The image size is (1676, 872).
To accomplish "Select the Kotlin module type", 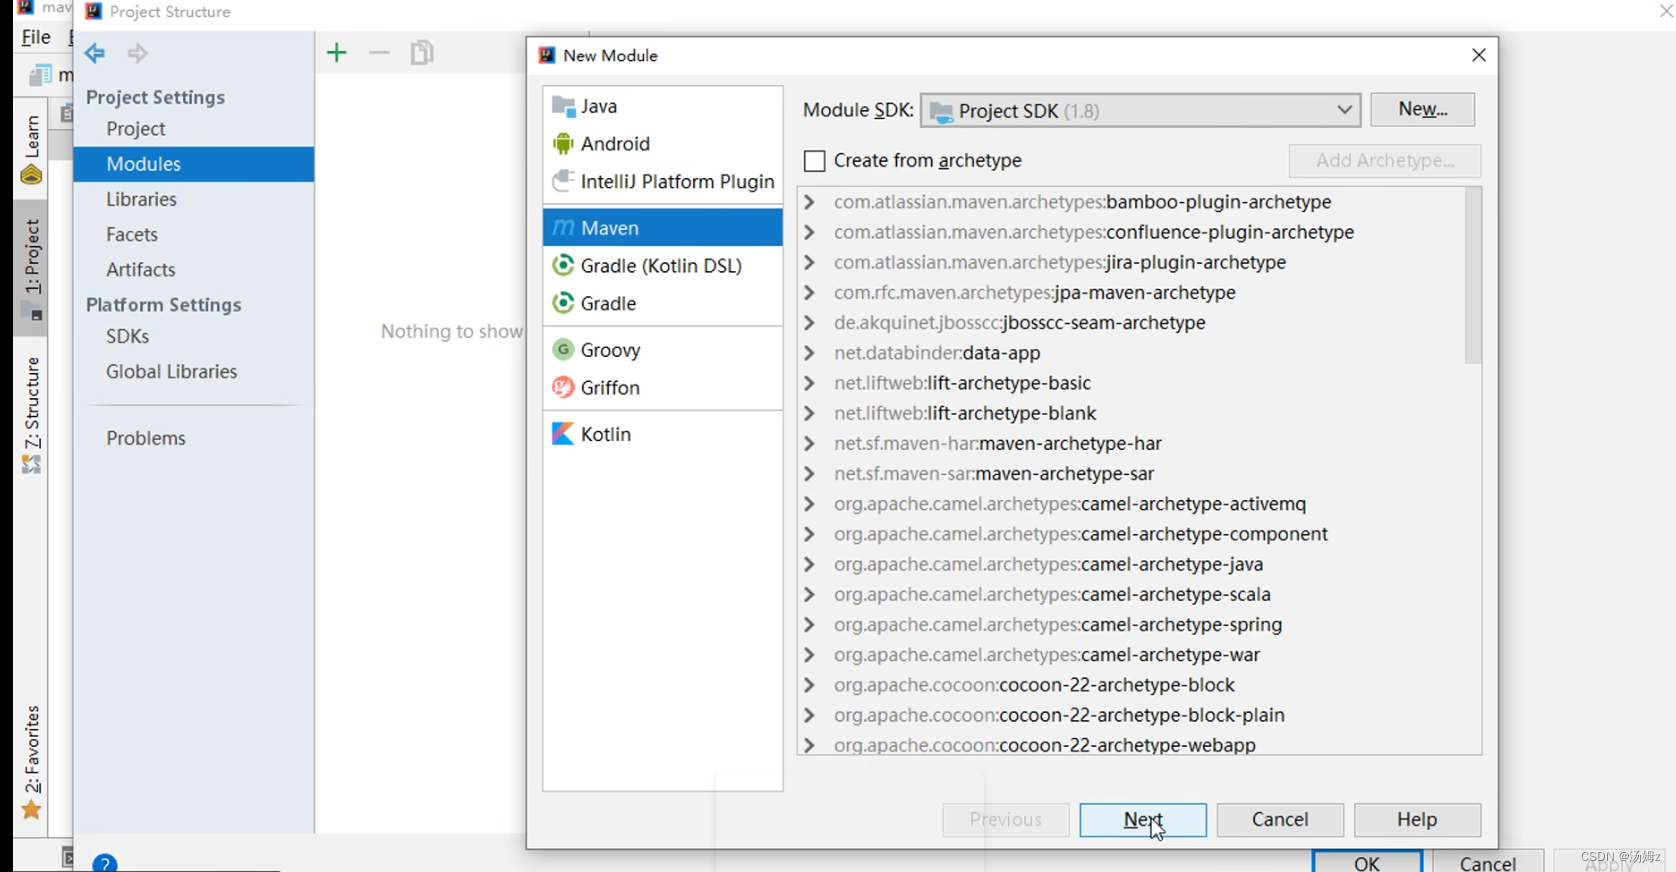I will pyautogui.click(x=662, y=434).
